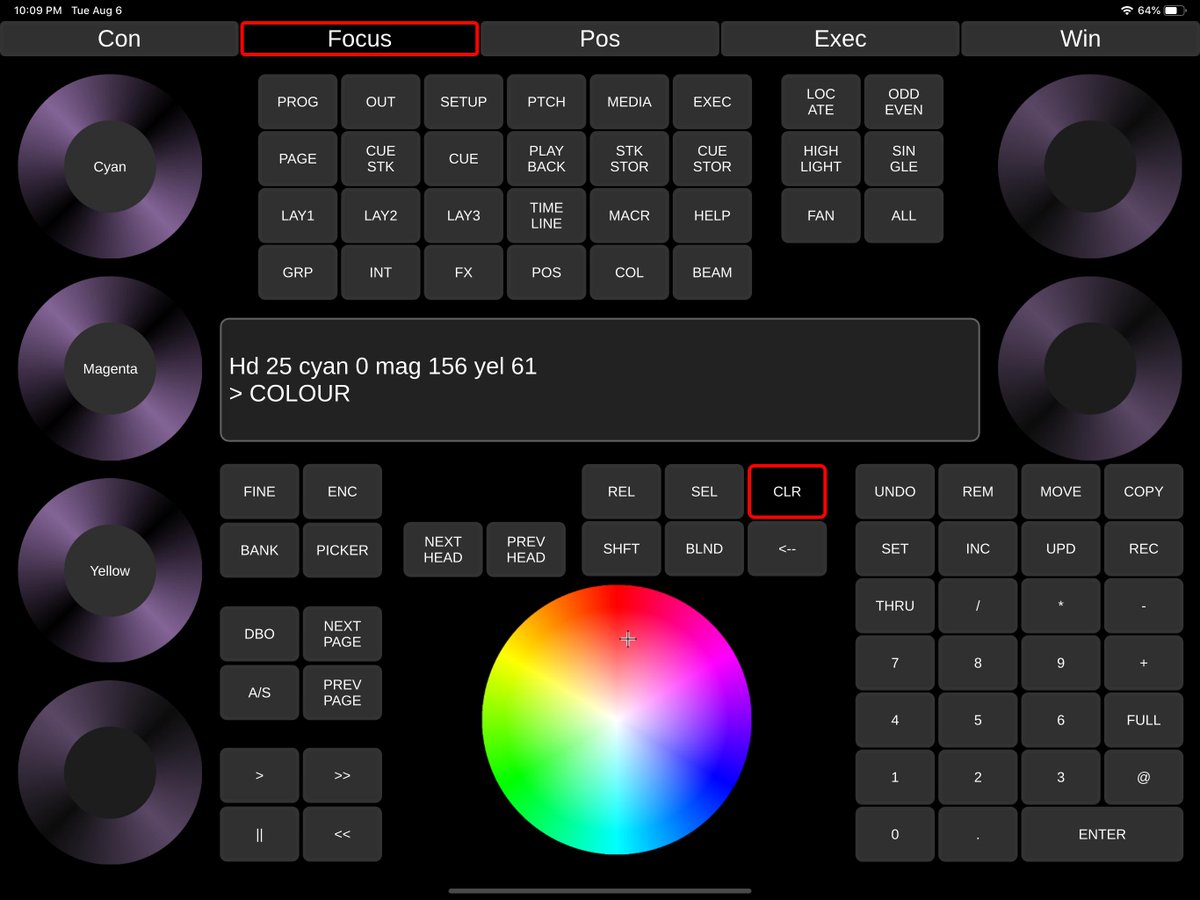Toggle the SINGLE key
Image resolution: width=1200 pixels, height=900 pixels.
pyautogui.click(x=904, y=159)
